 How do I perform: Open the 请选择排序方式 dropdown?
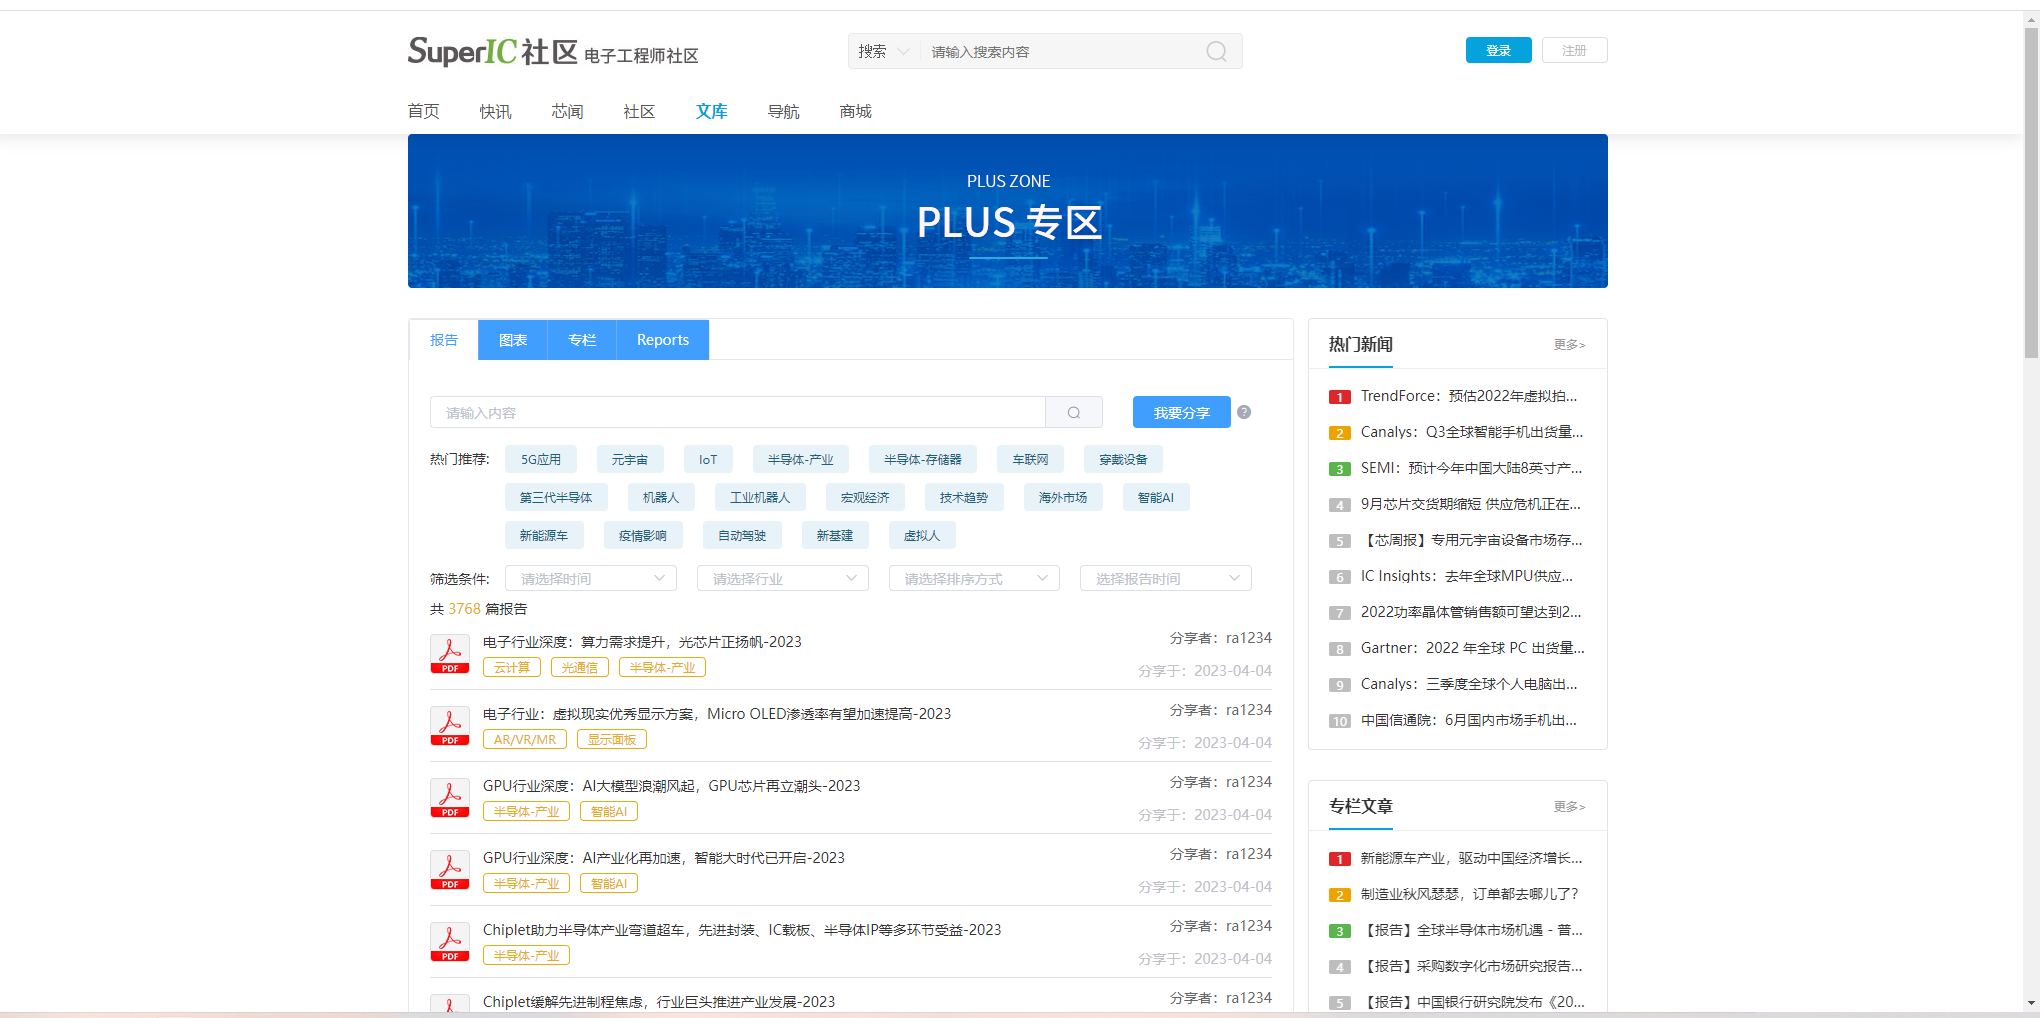[x=974, y=578]
